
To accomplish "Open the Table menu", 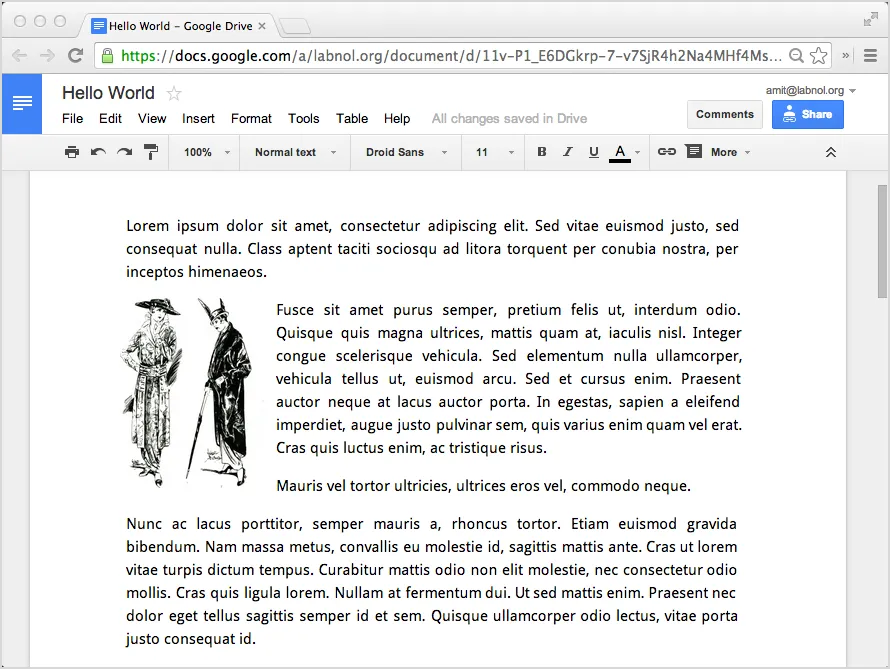I will click(x=351, y=118).
